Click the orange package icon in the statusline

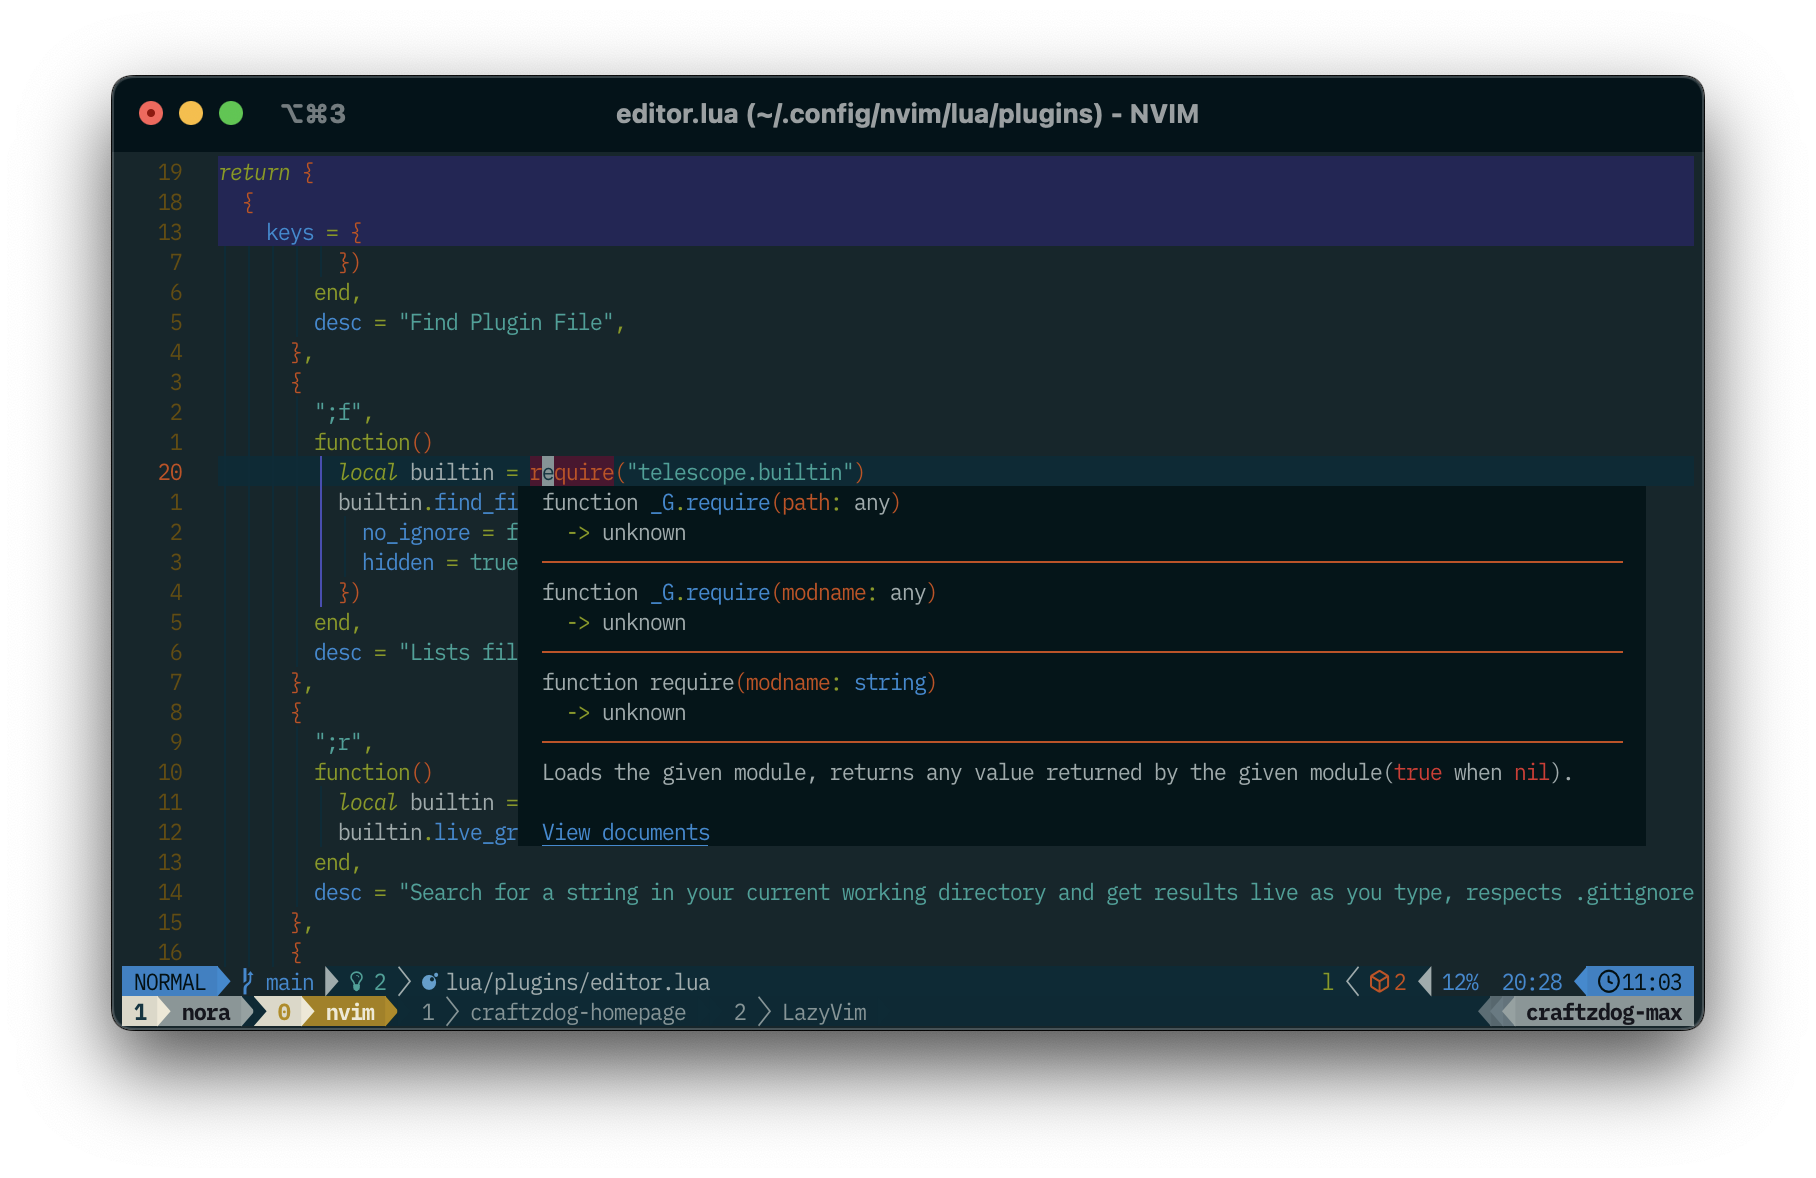coord(1379,982)
